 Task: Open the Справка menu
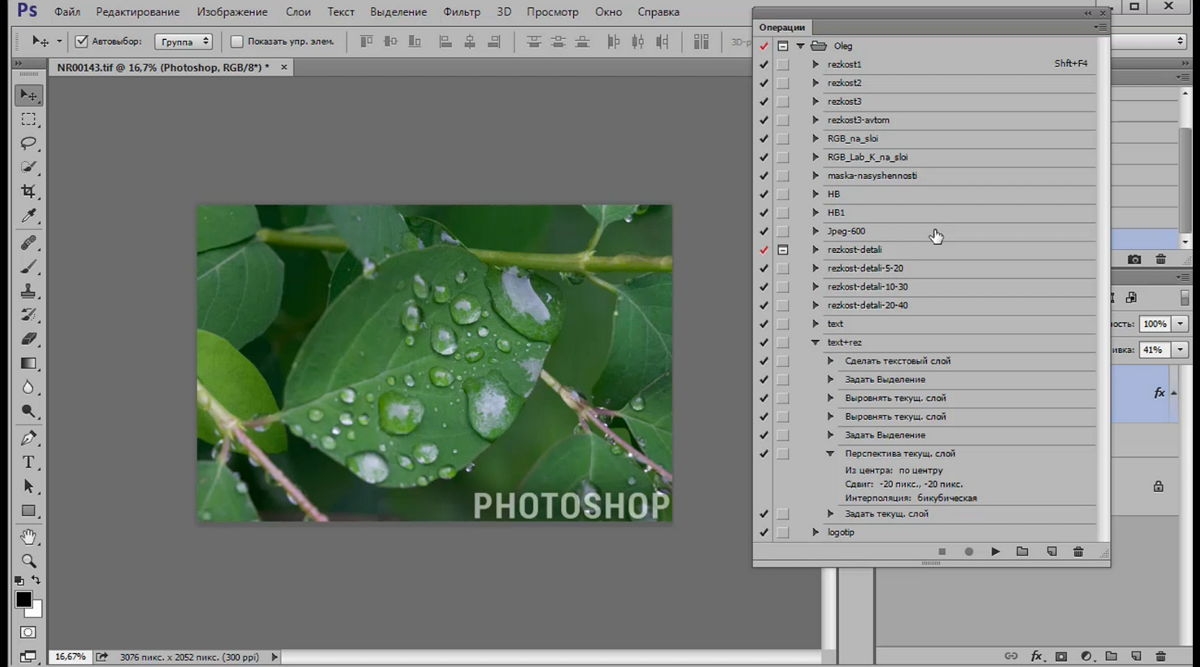(659, 12)
